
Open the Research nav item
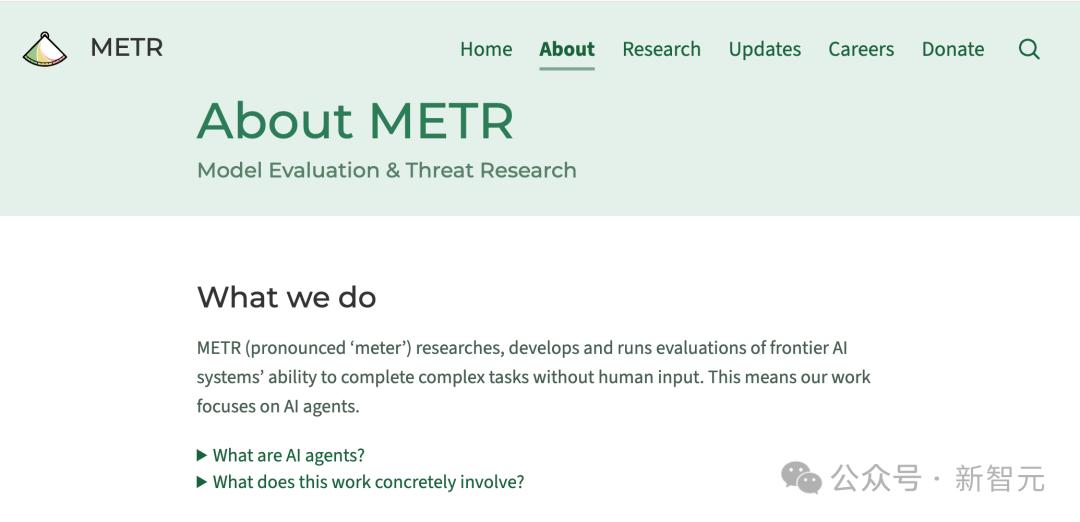[x=662, y=50]
